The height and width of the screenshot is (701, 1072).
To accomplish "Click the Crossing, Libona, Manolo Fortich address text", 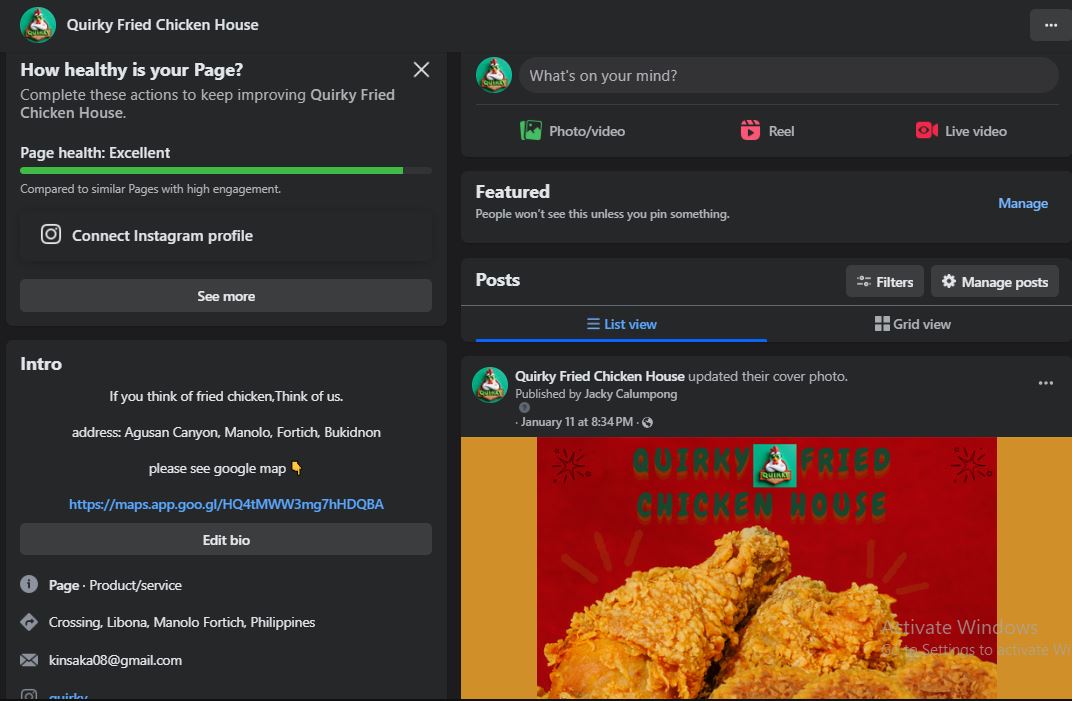I will click(182, 622).
